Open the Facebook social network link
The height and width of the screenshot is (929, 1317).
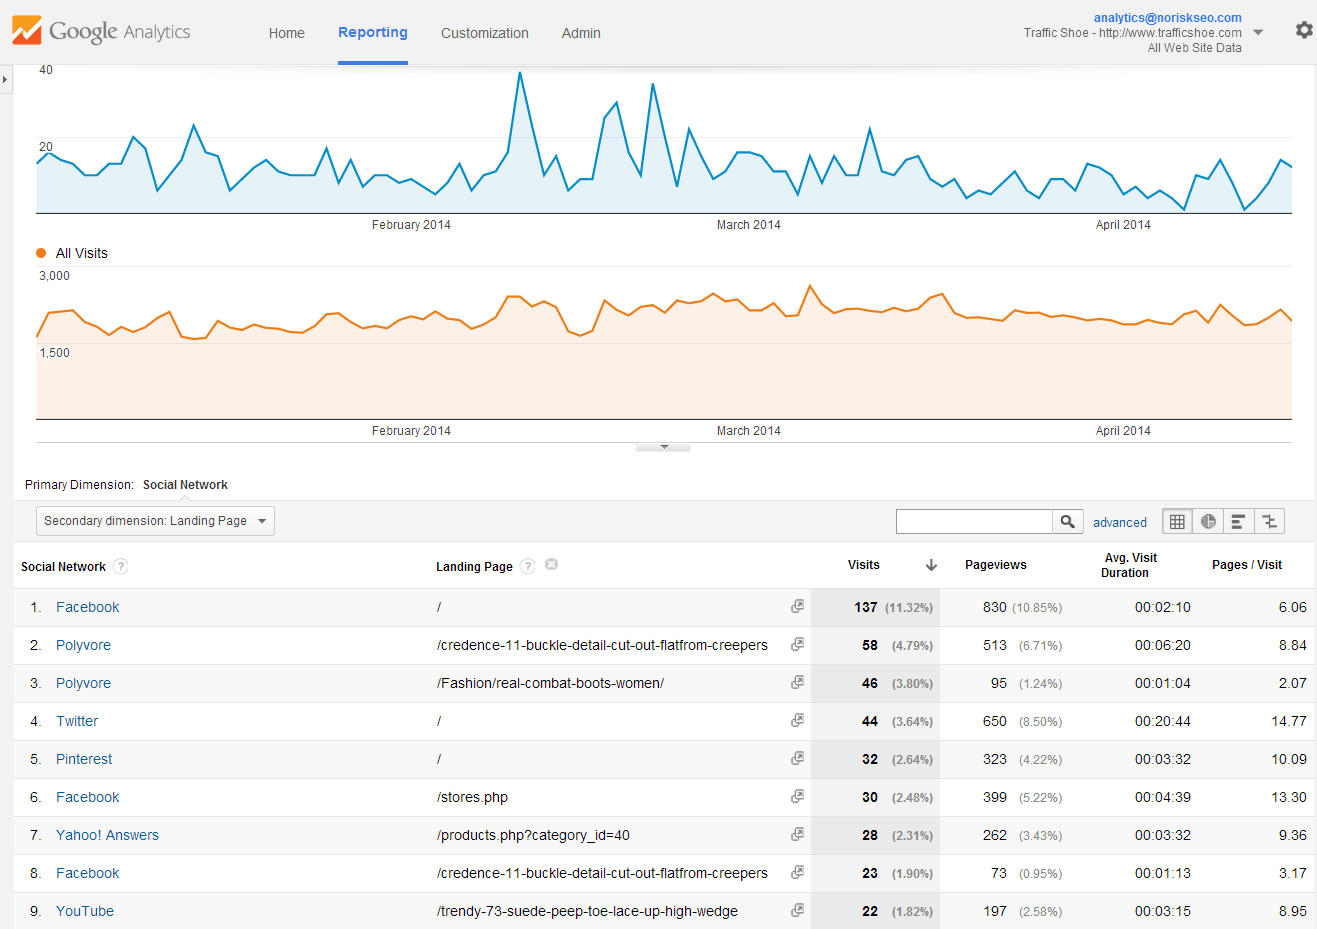(x=87, y=606)
